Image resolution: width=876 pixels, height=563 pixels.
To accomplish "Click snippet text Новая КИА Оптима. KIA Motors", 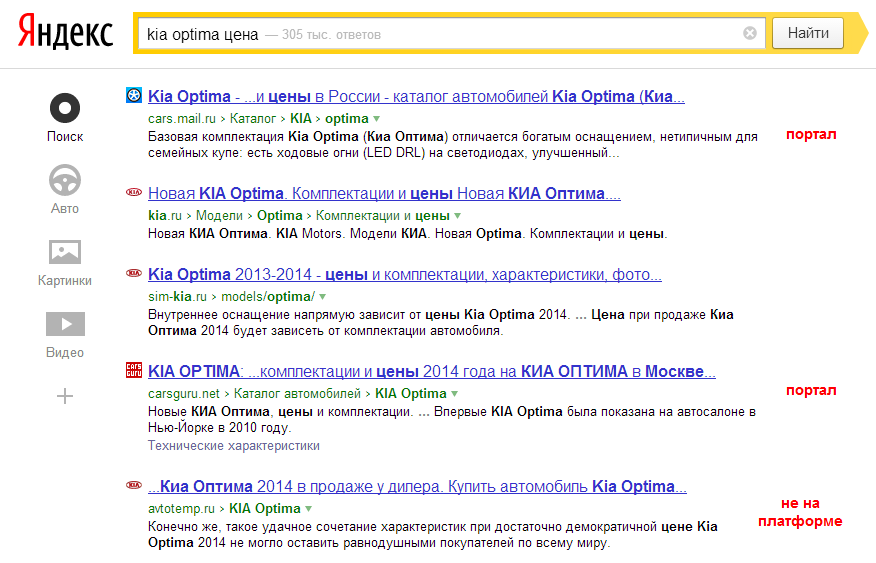I will [x=407, y=233].
